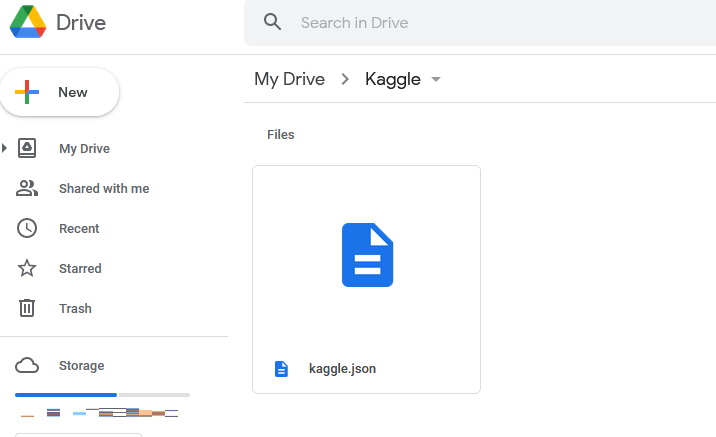Select the kaggle.json file preview thumbnail
The image size is (716, 437).
pyautogui.click(x=367, y=255)
